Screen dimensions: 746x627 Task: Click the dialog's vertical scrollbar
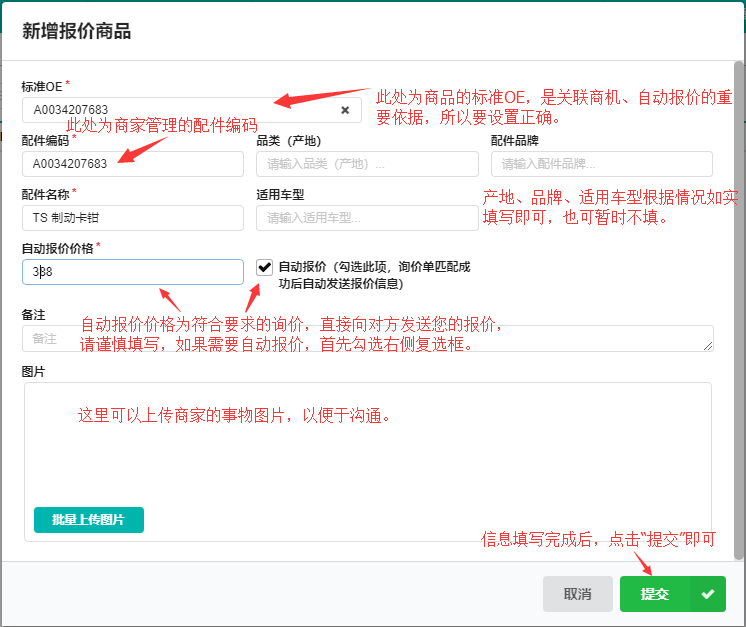[x=739, y=300]
